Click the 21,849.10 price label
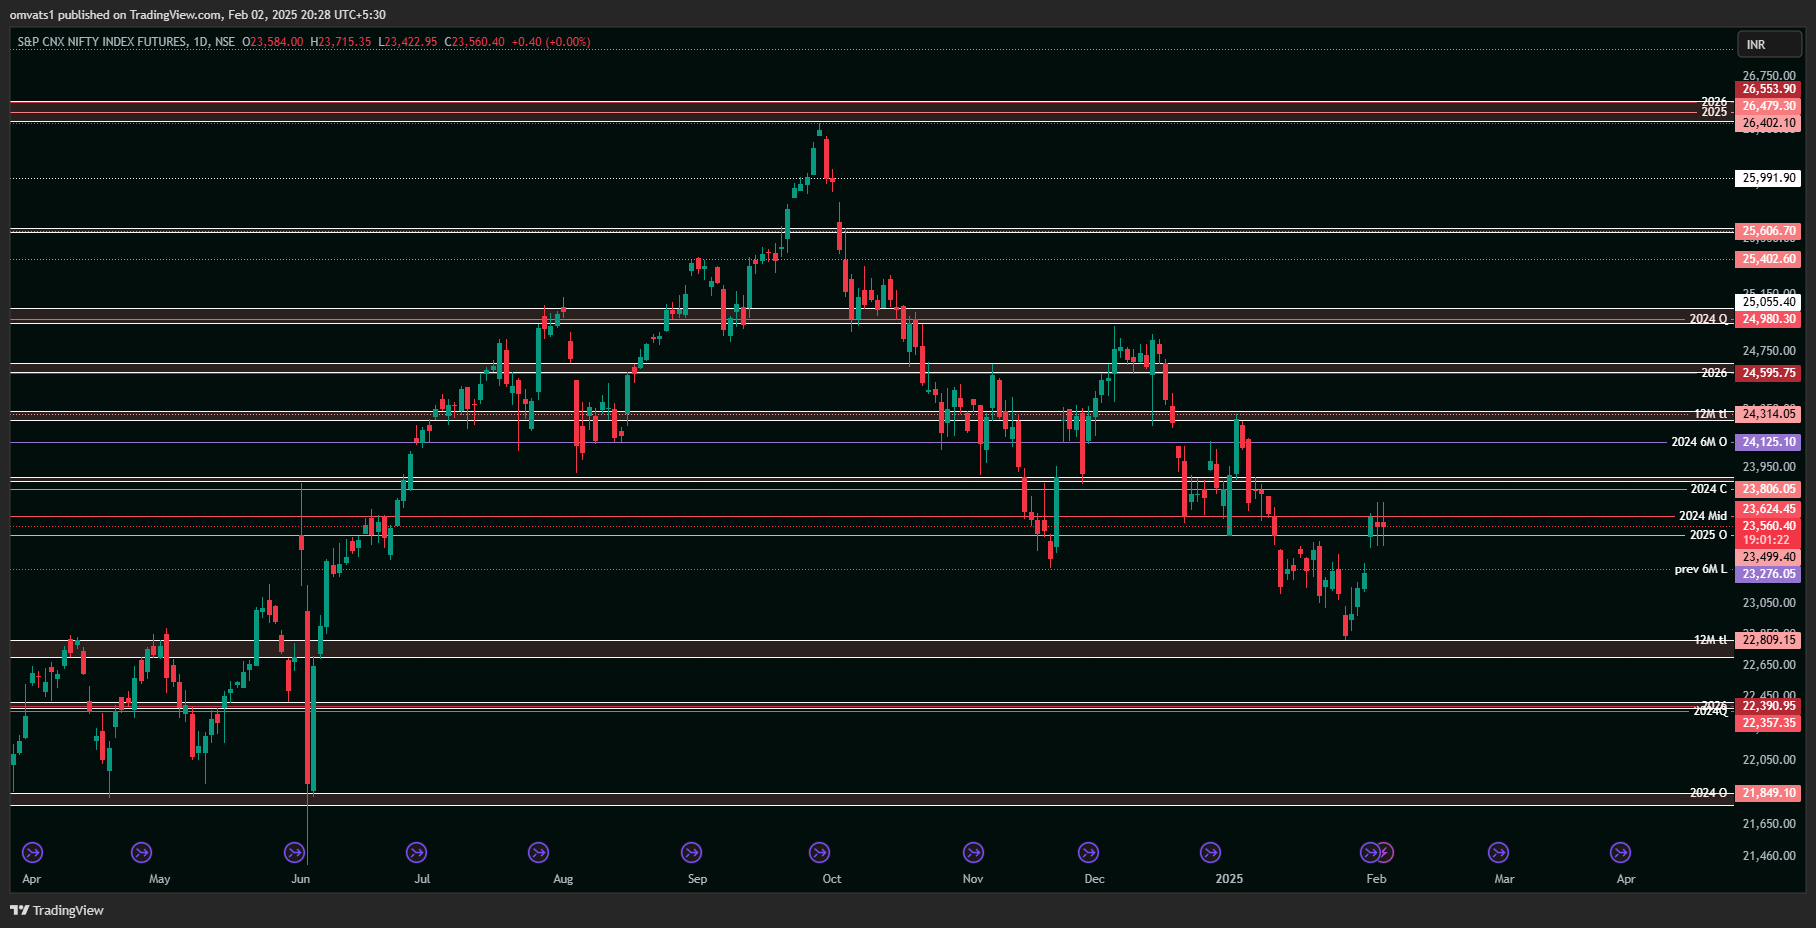The image size is (1816, 928). [1768, 793]
